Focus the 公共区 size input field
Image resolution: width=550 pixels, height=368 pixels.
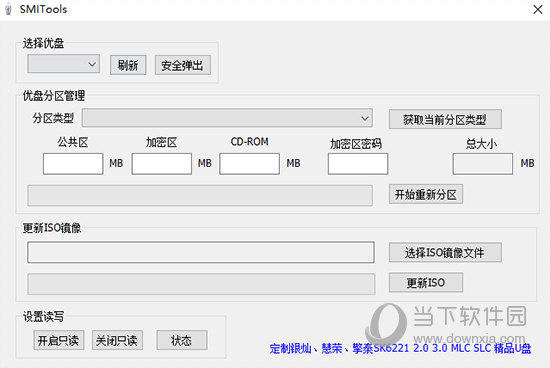point(73,163)
